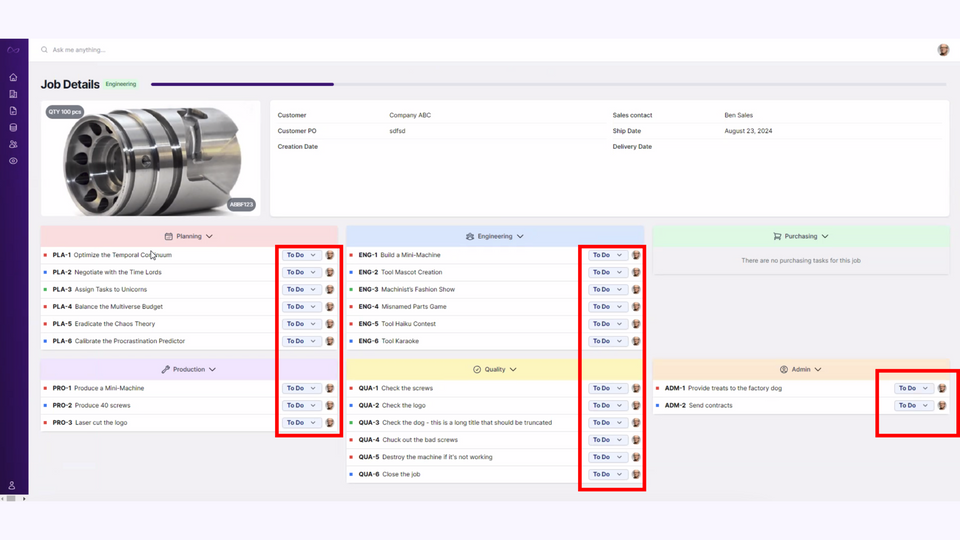
Task: Click the Engineering section icon
Action: [470, 236]
